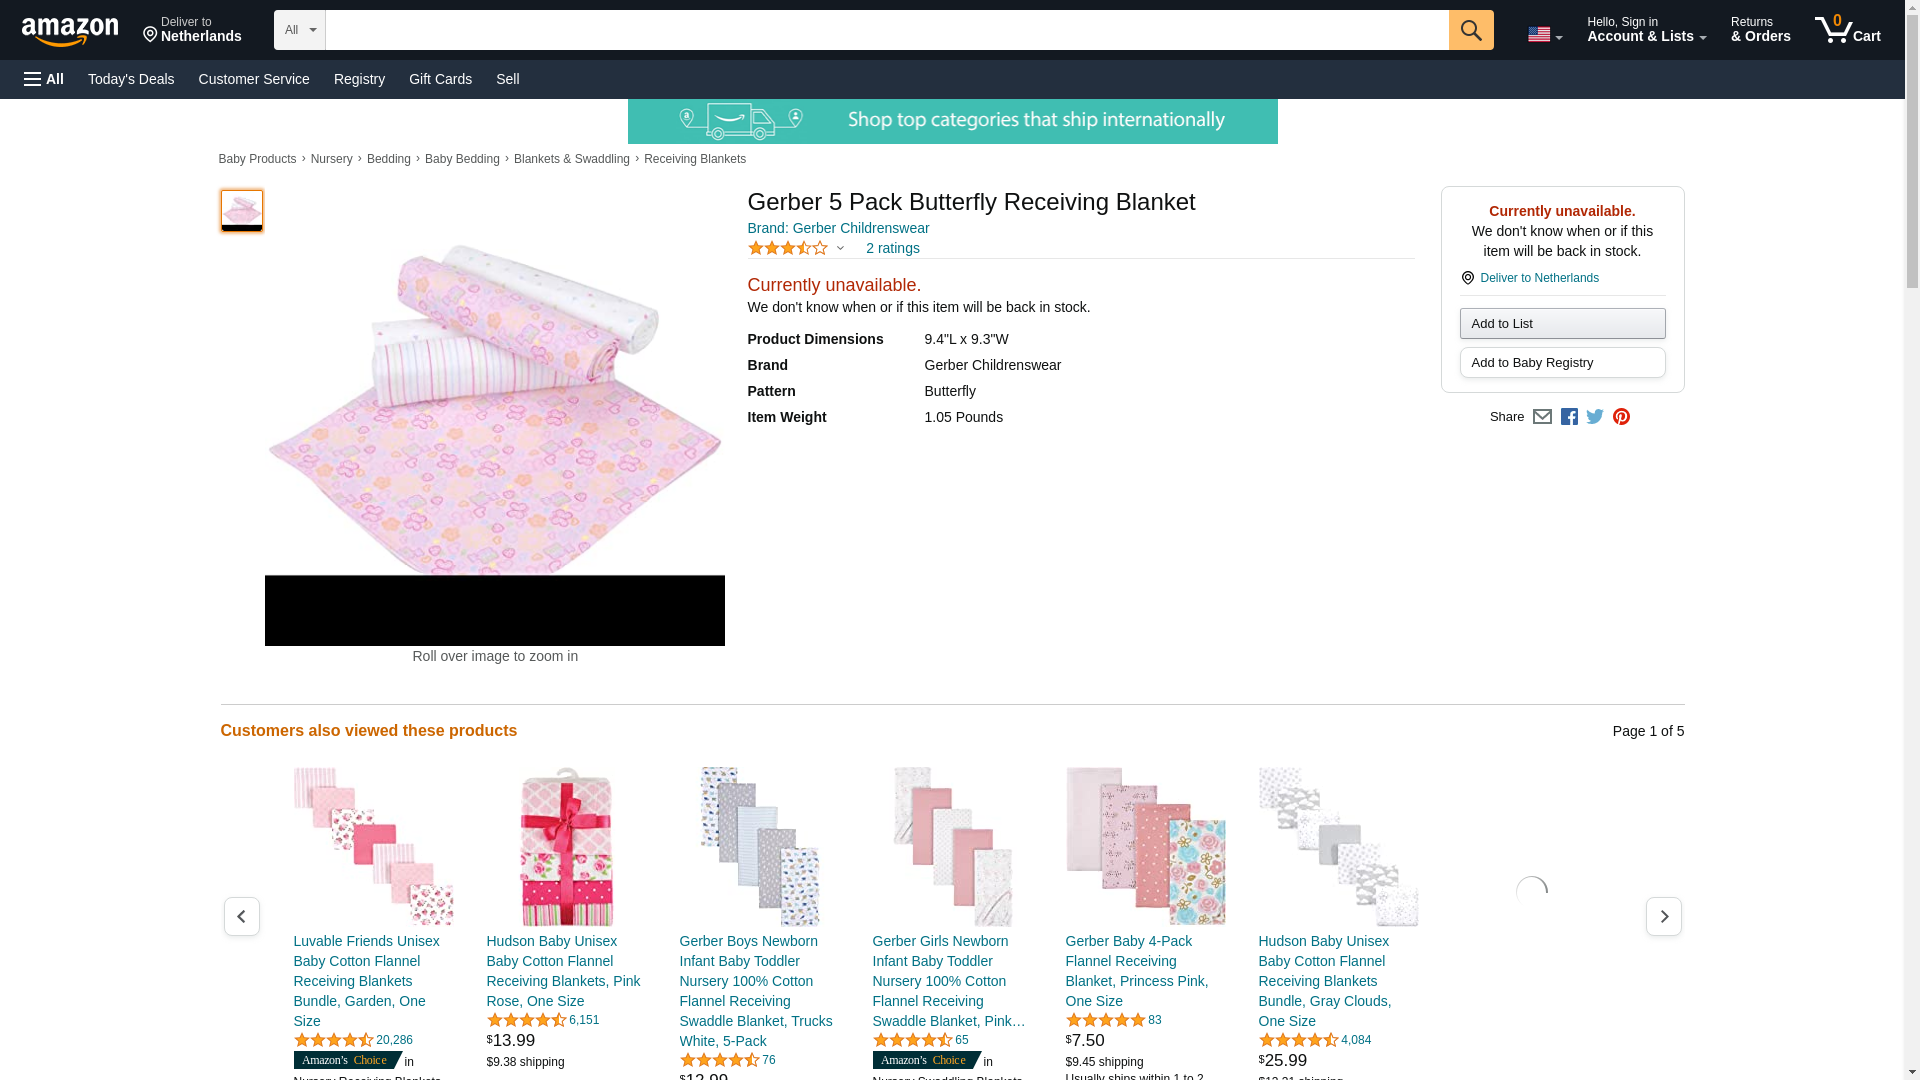
Task: Expand the star rating breakdown chevron
Action: 840,248
